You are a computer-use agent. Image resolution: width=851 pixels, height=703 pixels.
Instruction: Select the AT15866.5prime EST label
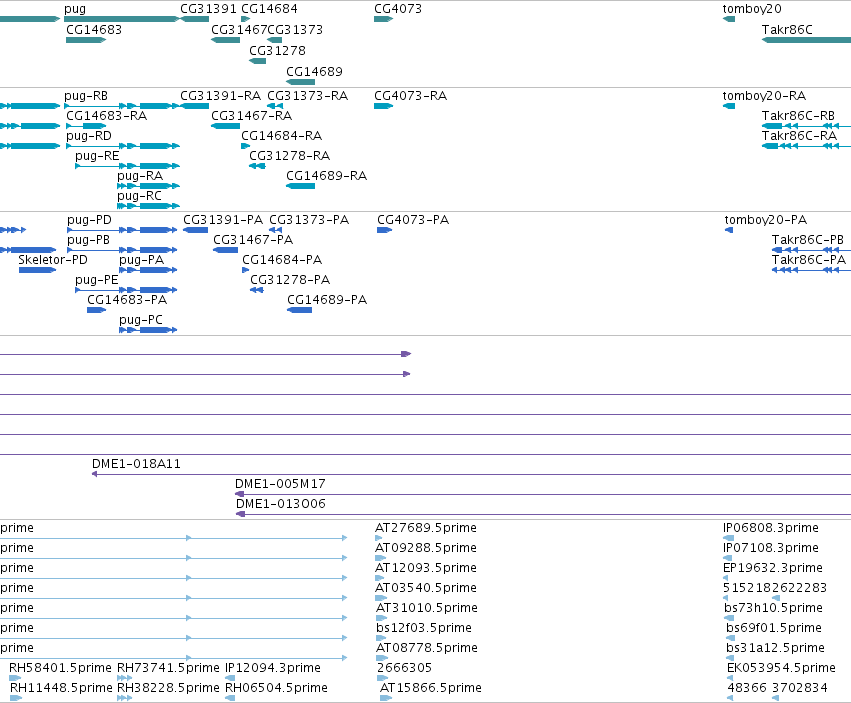coord(431,688)
